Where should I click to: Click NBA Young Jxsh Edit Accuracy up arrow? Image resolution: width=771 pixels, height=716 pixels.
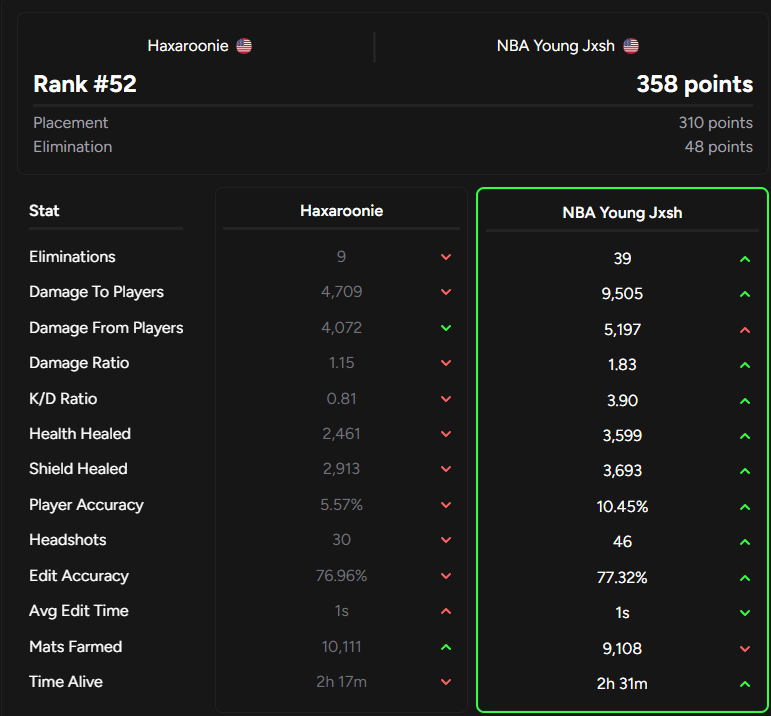coord(745,578)
